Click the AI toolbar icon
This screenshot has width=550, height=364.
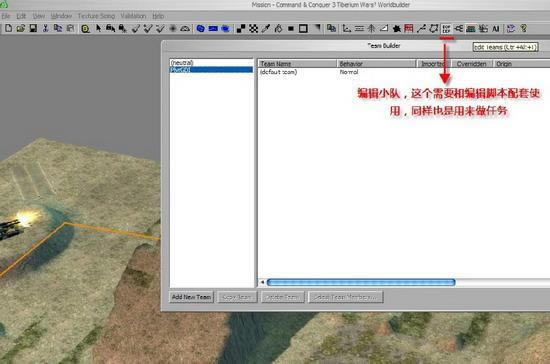coord(496,29)
